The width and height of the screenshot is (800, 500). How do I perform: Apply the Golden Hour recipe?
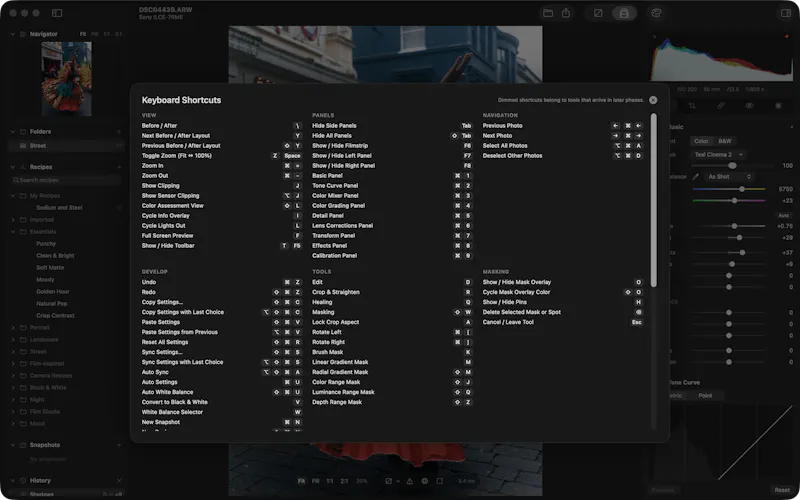coord(53,291)
